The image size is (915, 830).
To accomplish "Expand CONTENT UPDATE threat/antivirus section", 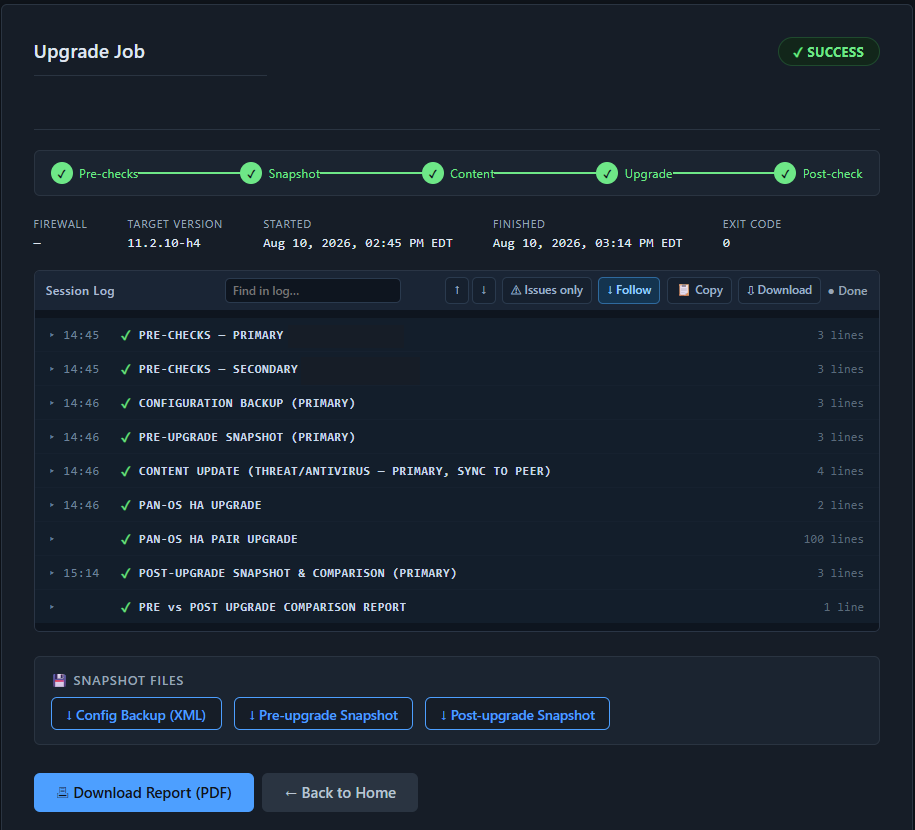I will click(52, 471).
